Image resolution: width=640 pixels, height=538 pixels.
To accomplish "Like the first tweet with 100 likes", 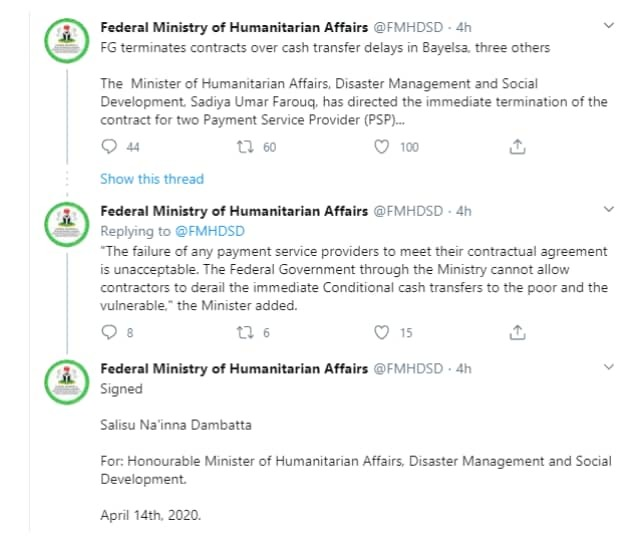I will (381, 147).
